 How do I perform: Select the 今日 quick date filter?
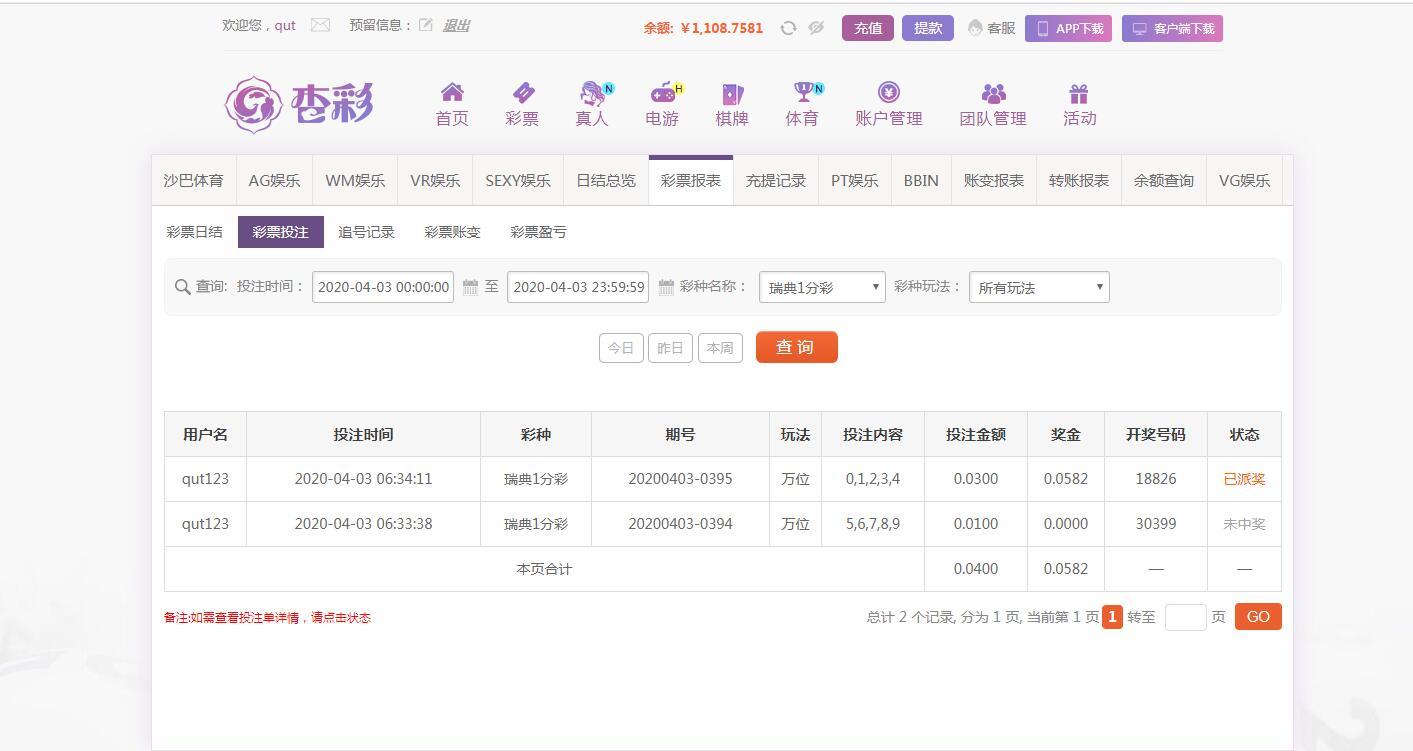click(x=621, y=348)
